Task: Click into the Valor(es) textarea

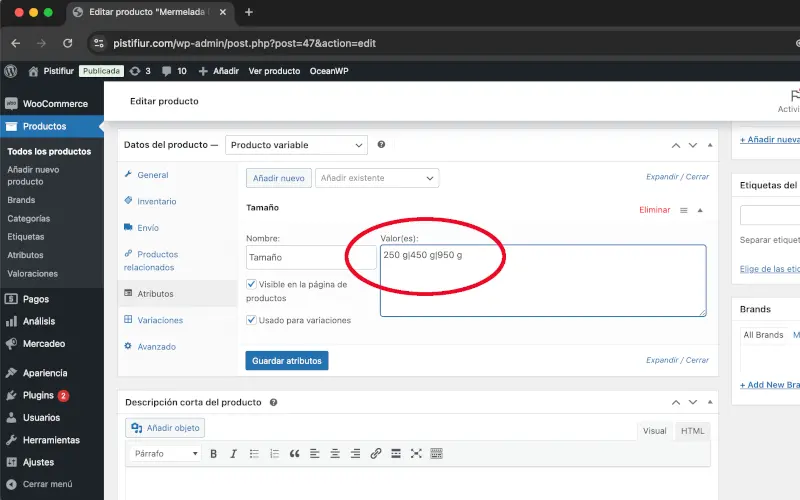Action: click(x=543, y=281)
